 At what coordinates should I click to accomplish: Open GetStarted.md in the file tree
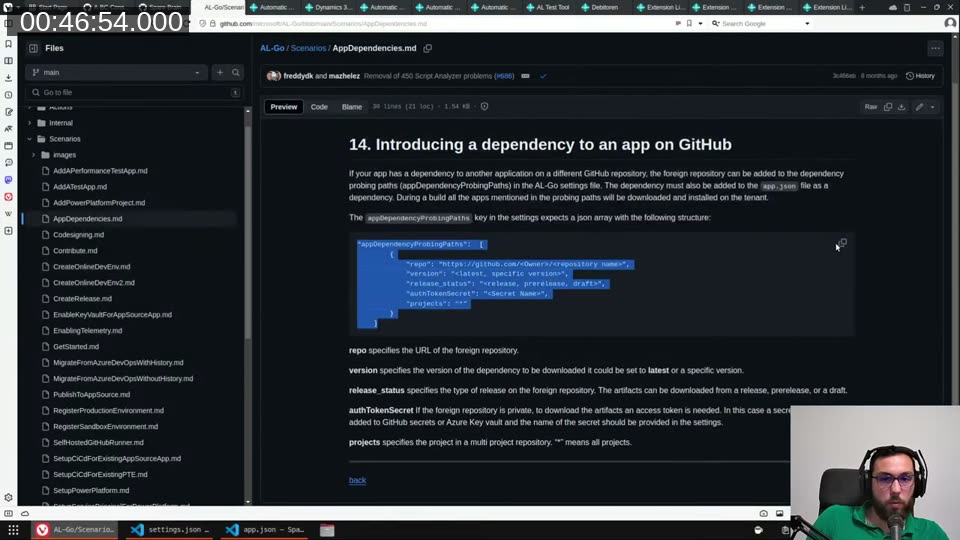pyautogui.click(x=76, y=347)
